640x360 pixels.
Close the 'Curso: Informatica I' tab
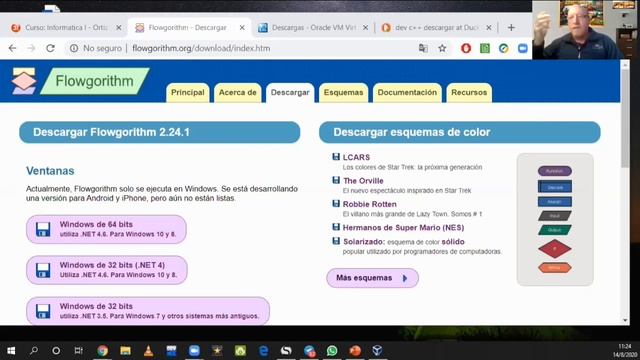pyautogui.click(x=119, y=27)
